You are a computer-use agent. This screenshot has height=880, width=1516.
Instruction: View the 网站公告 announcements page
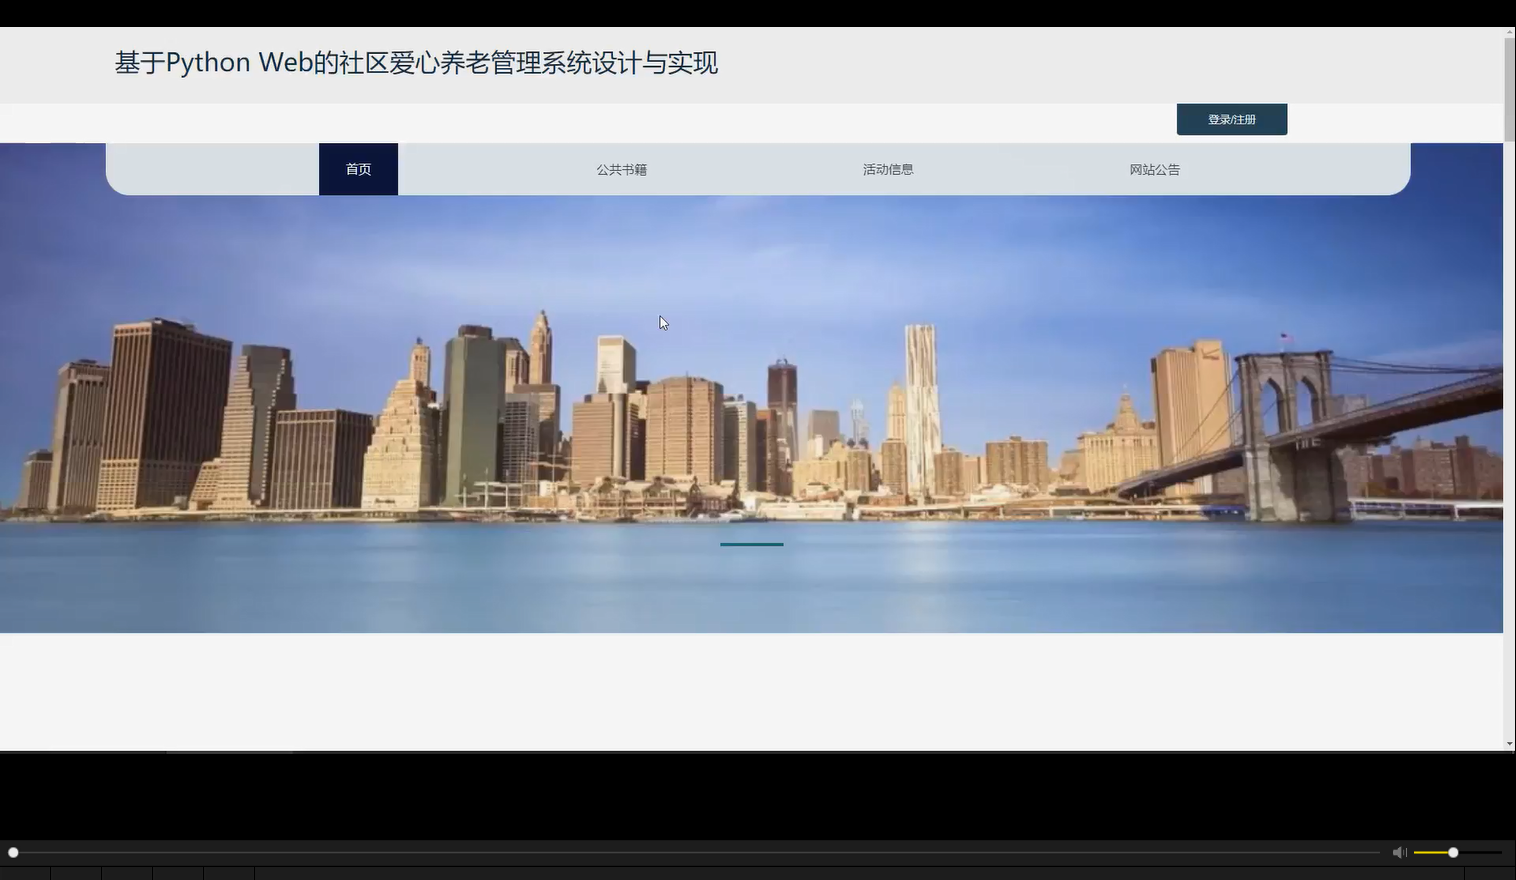pos(1154,168)
